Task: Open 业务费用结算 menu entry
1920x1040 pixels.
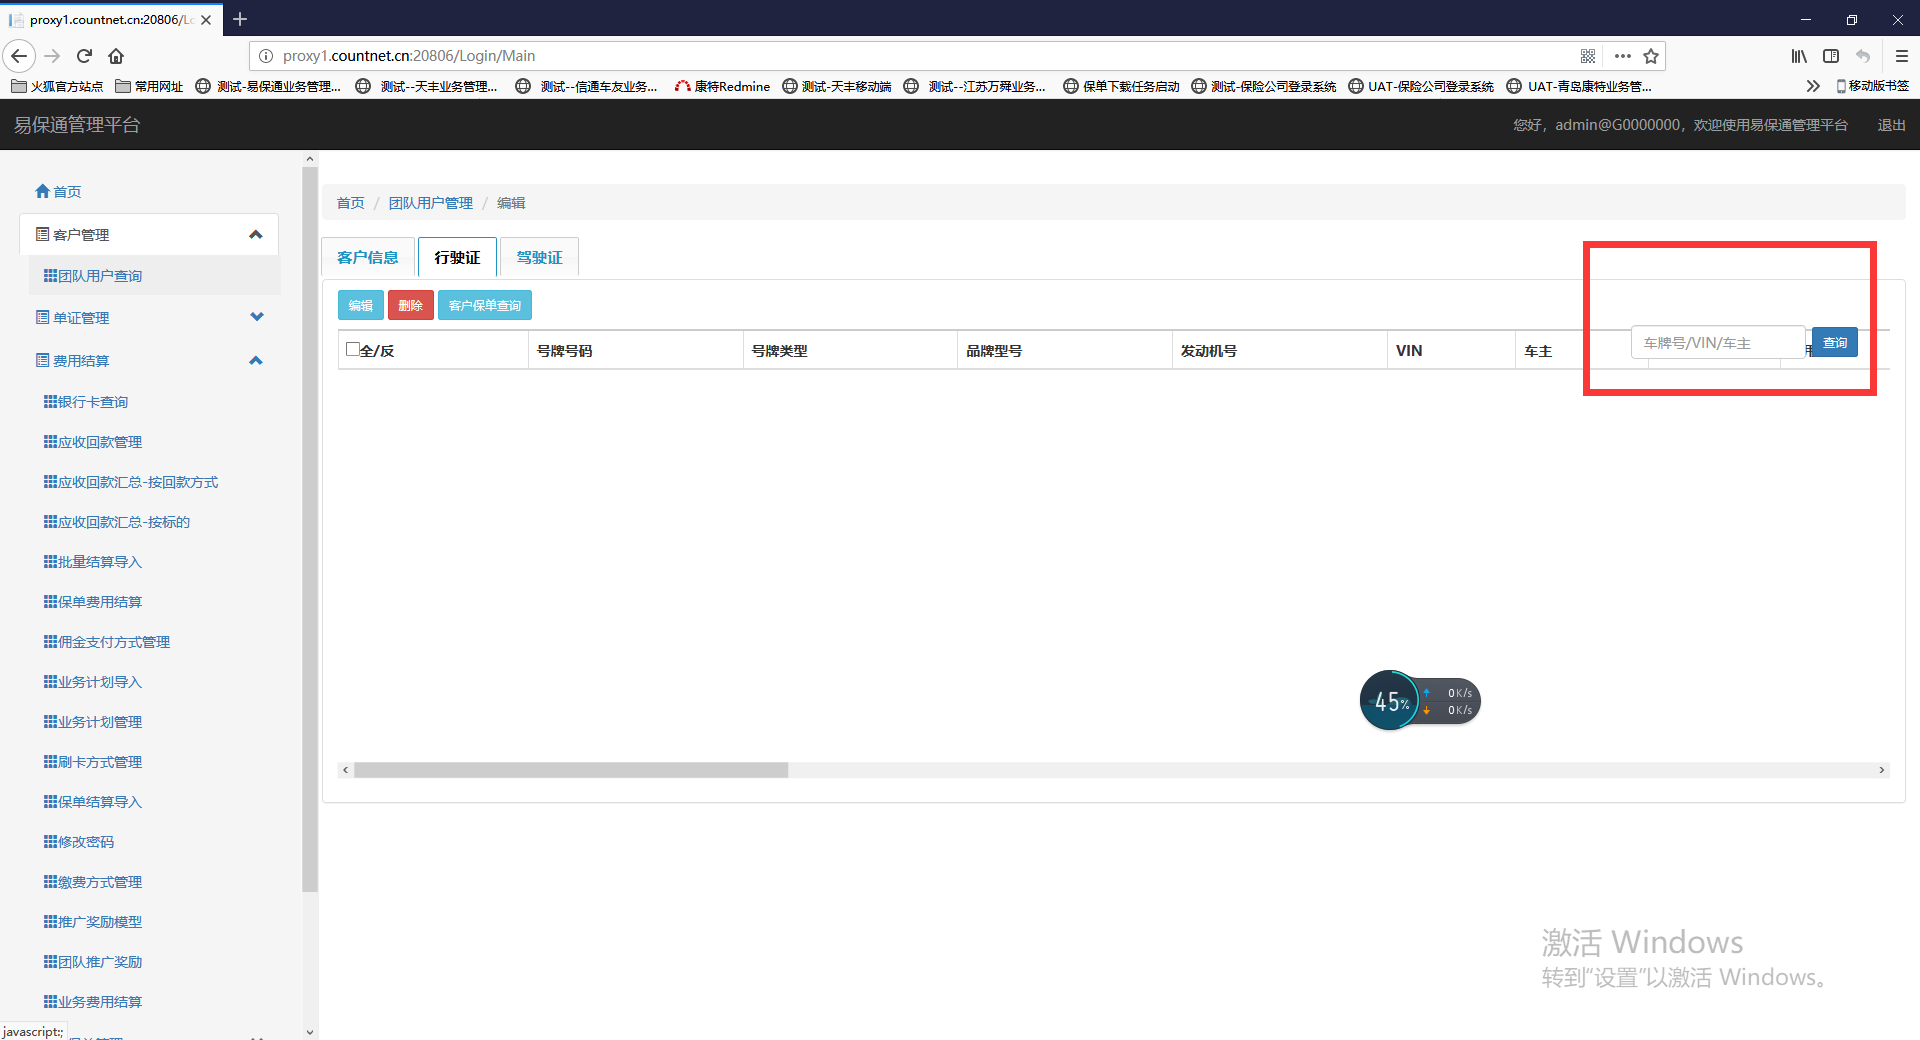Action: (93, 1002)
